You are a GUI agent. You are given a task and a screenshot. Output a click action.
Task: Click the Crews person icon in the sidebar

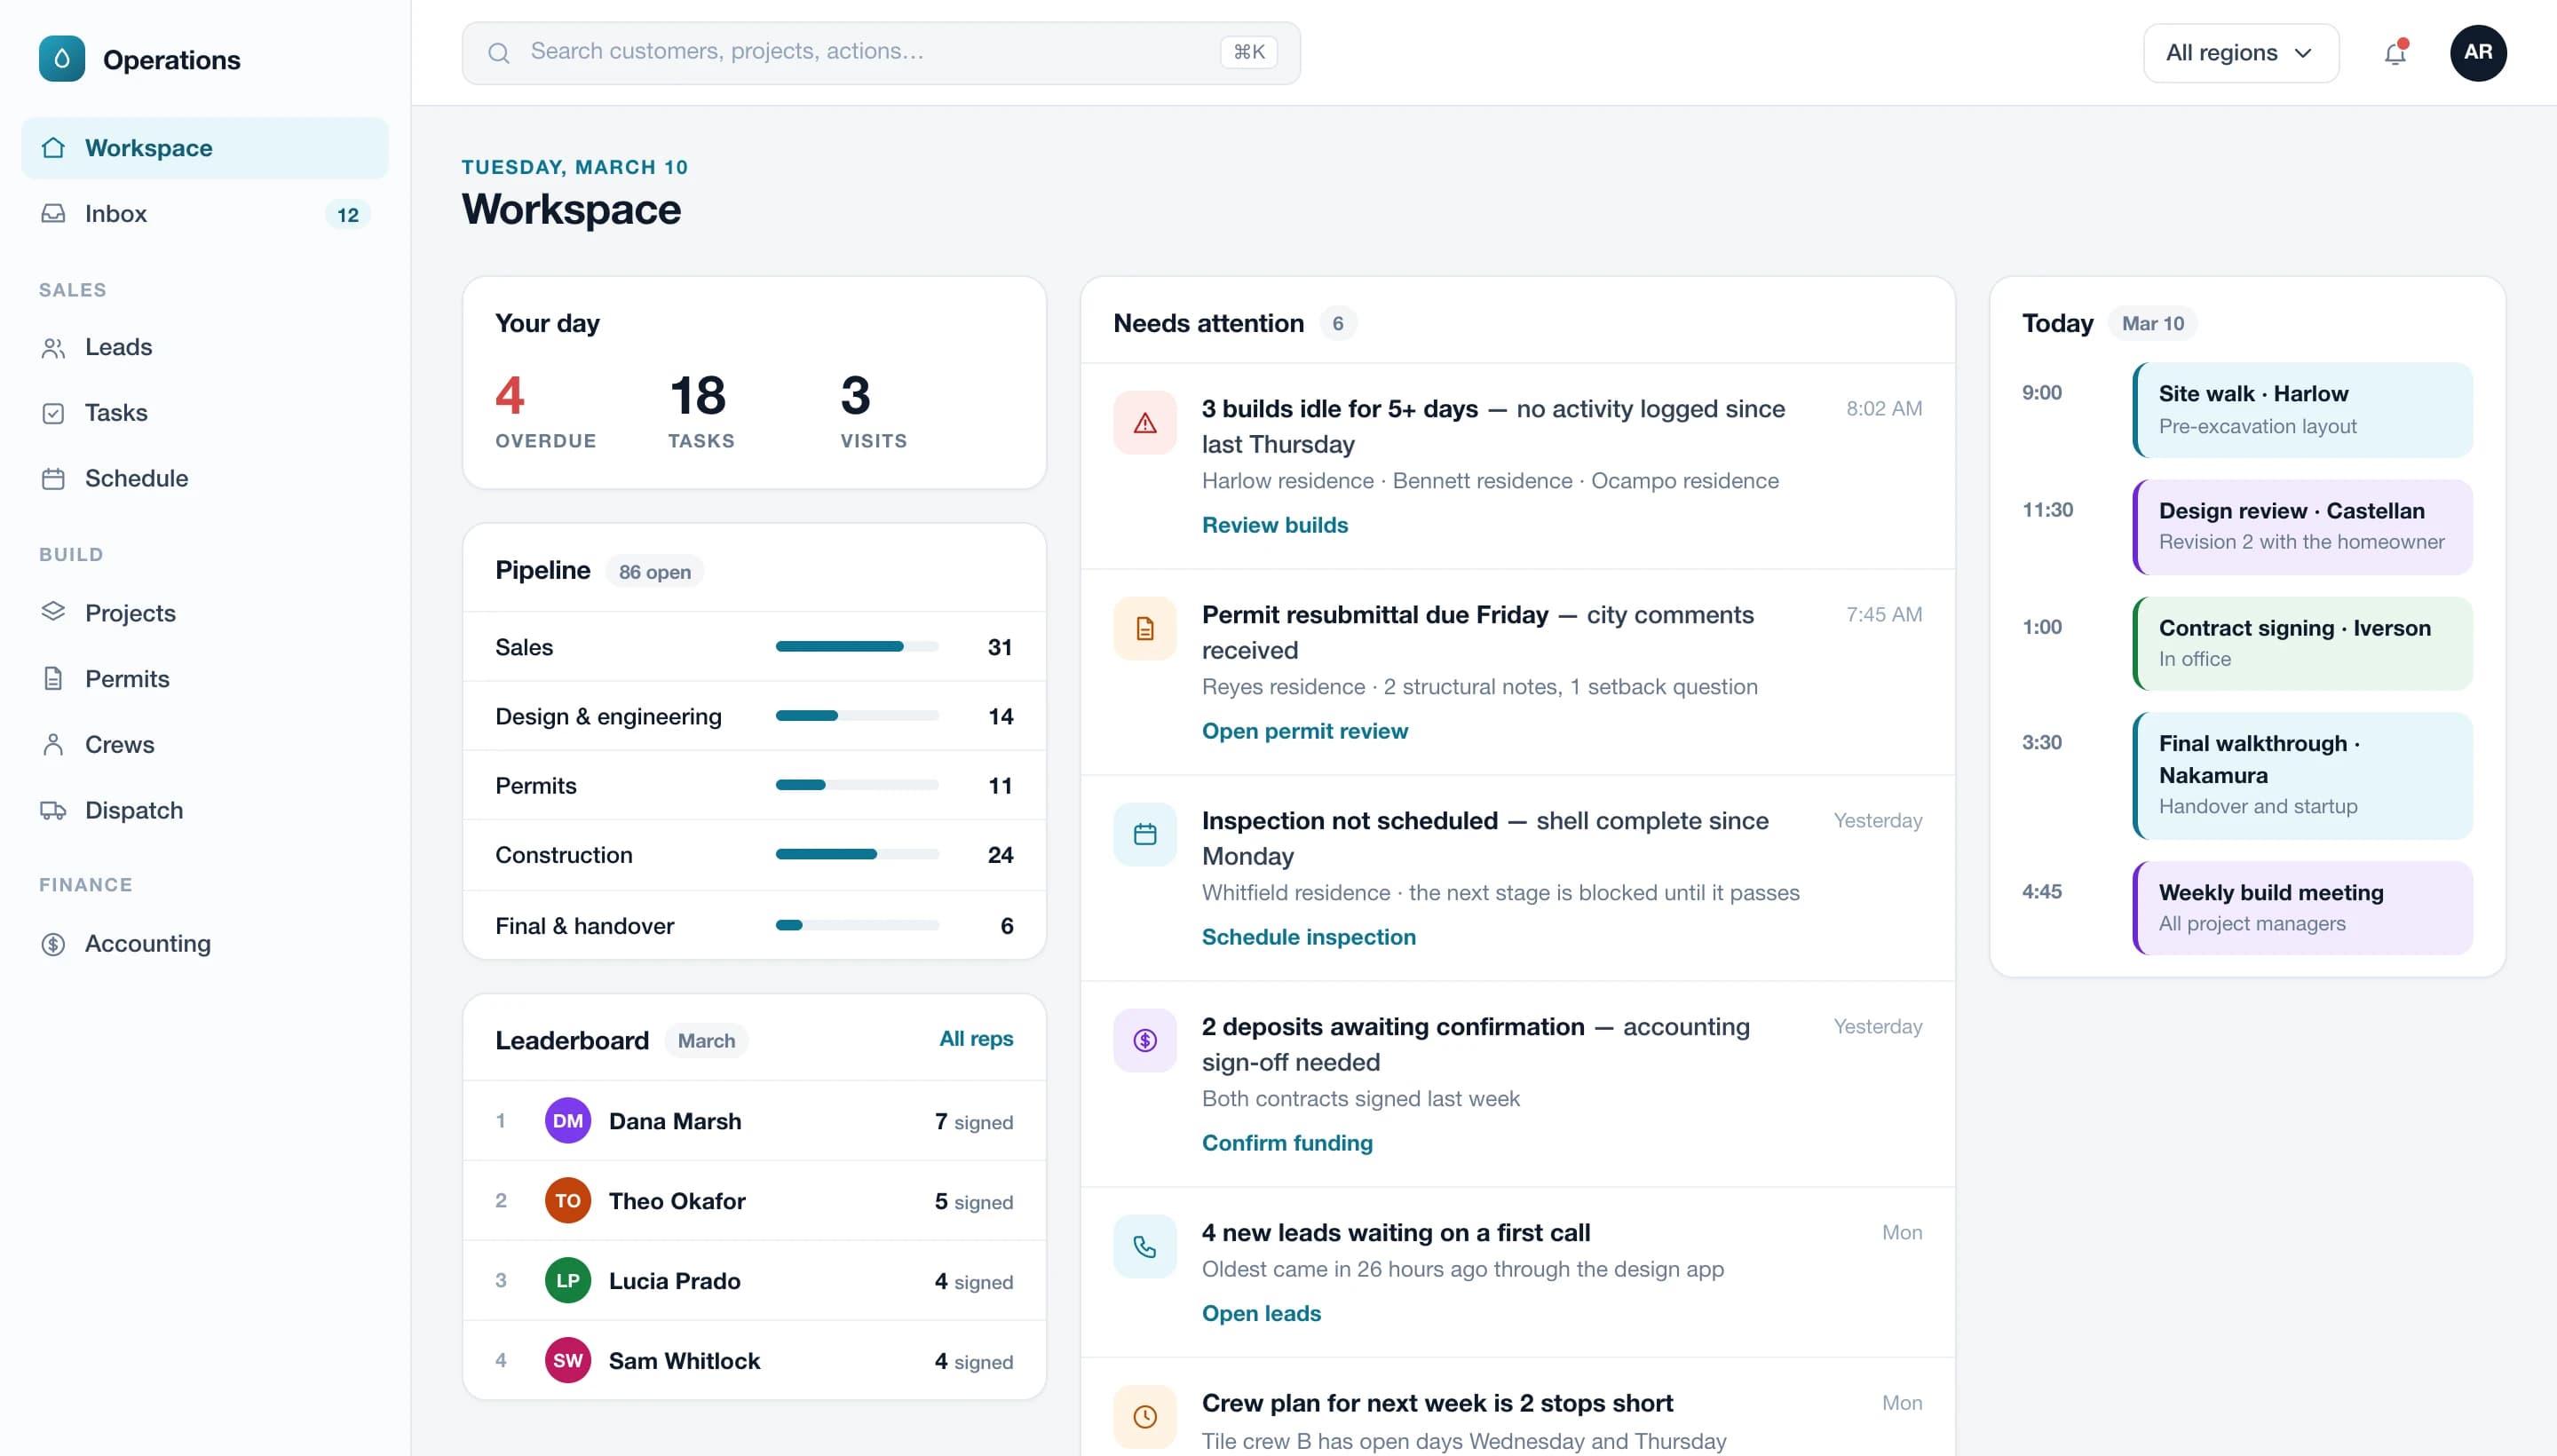click(53, 744)
